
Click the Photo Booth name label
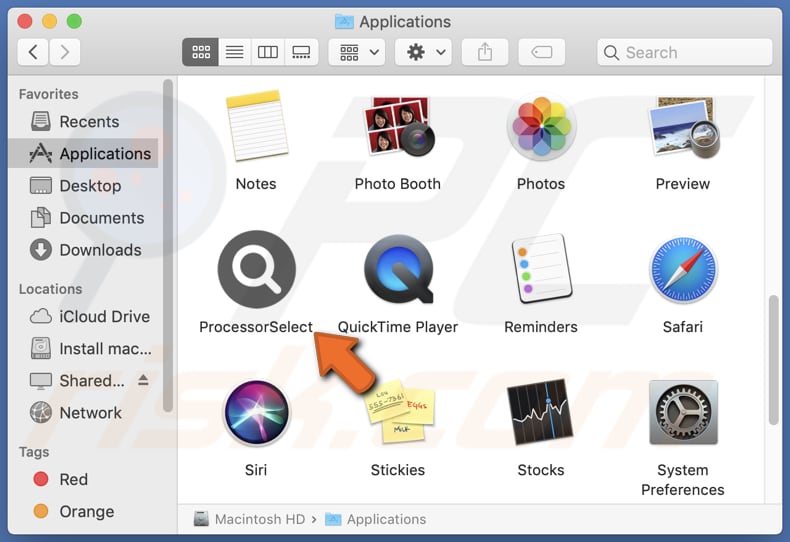click(x=398, y=184)
